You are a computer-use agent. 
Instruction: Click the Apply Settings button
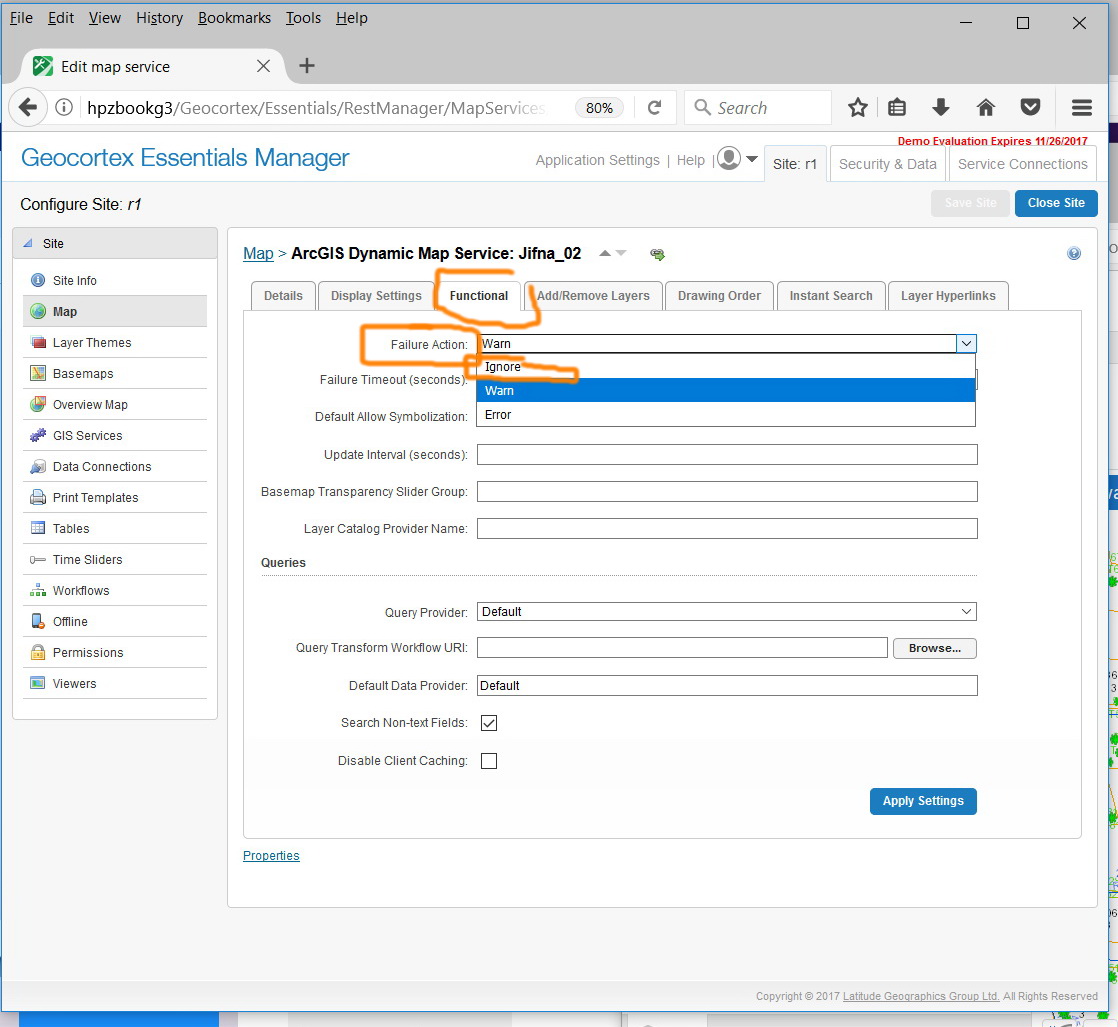(x=923, y=801)
